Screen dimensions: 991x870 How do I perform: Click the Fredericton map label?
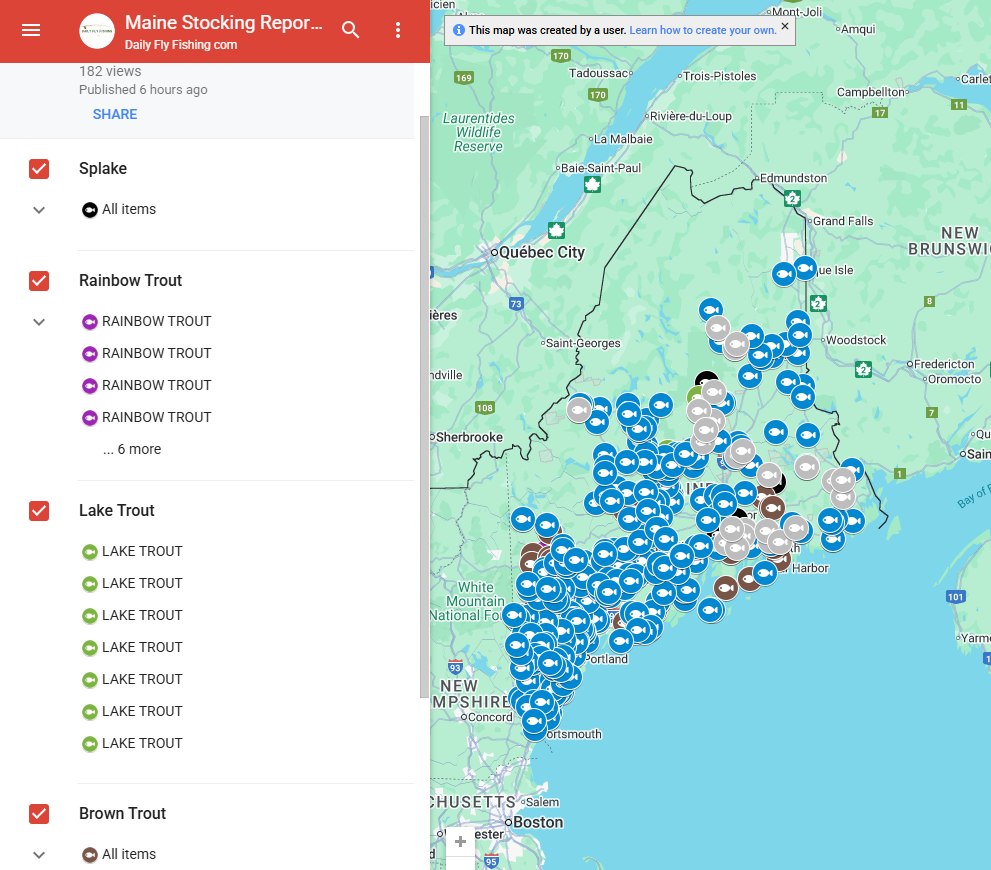944,364
